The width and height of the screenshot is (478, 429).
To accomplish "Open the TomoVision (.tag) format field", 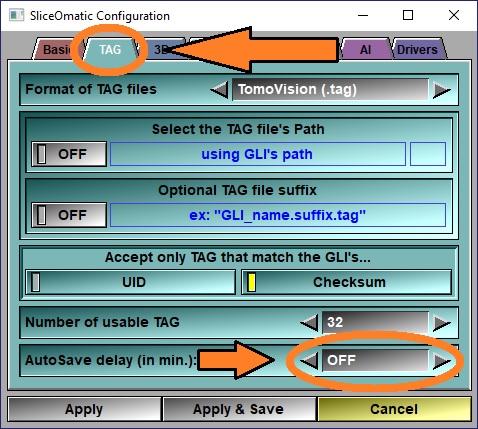I will pyautogui.click(x=330, y=89).
